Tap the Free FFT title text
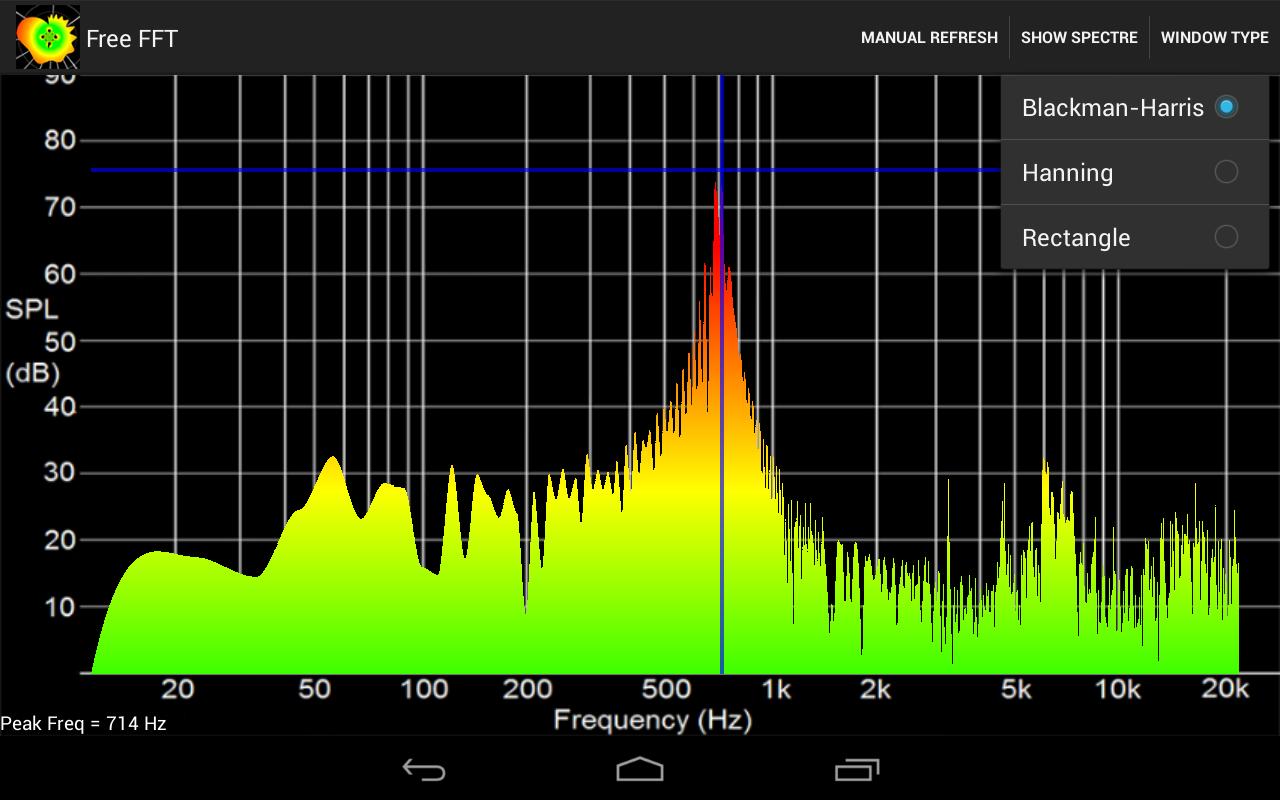 [131, 39]
